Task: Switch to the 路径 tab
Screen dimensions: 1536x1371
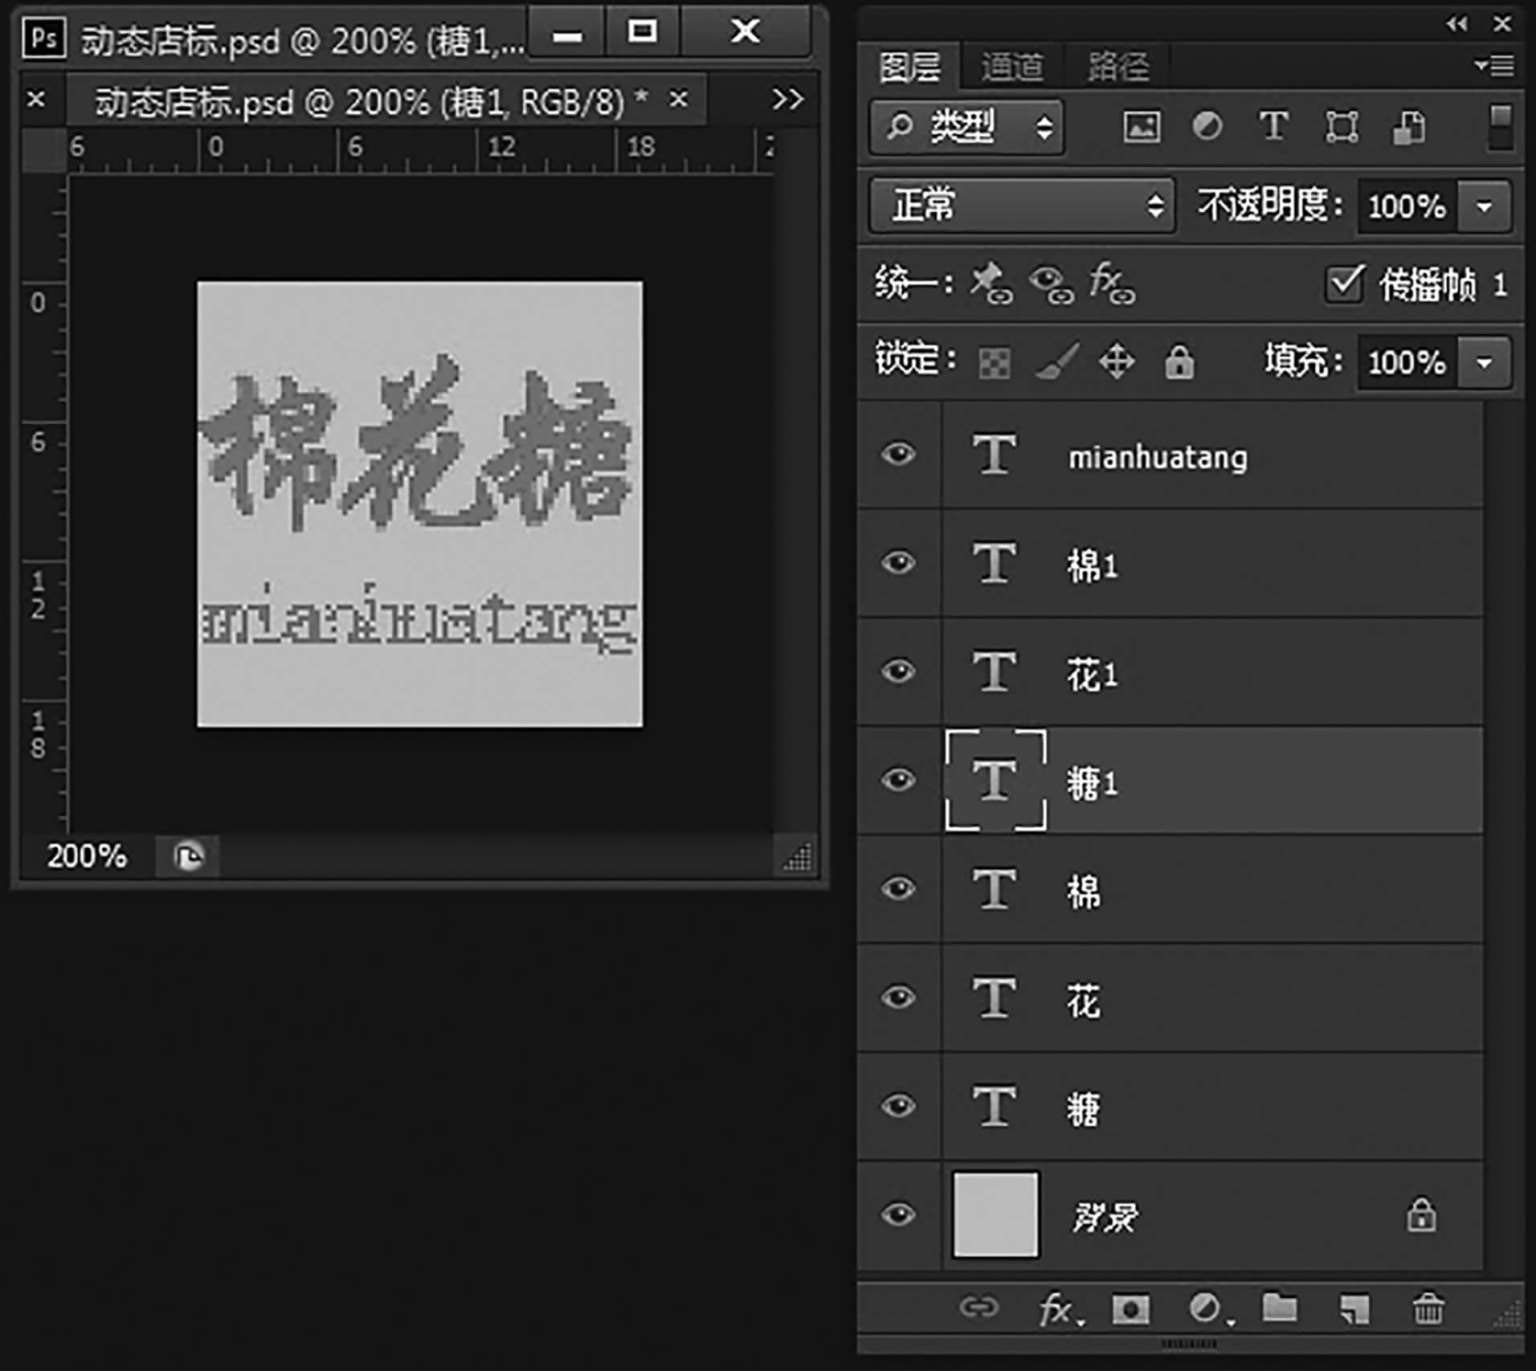Action: pyautogui.click(x=1118, y=67)
